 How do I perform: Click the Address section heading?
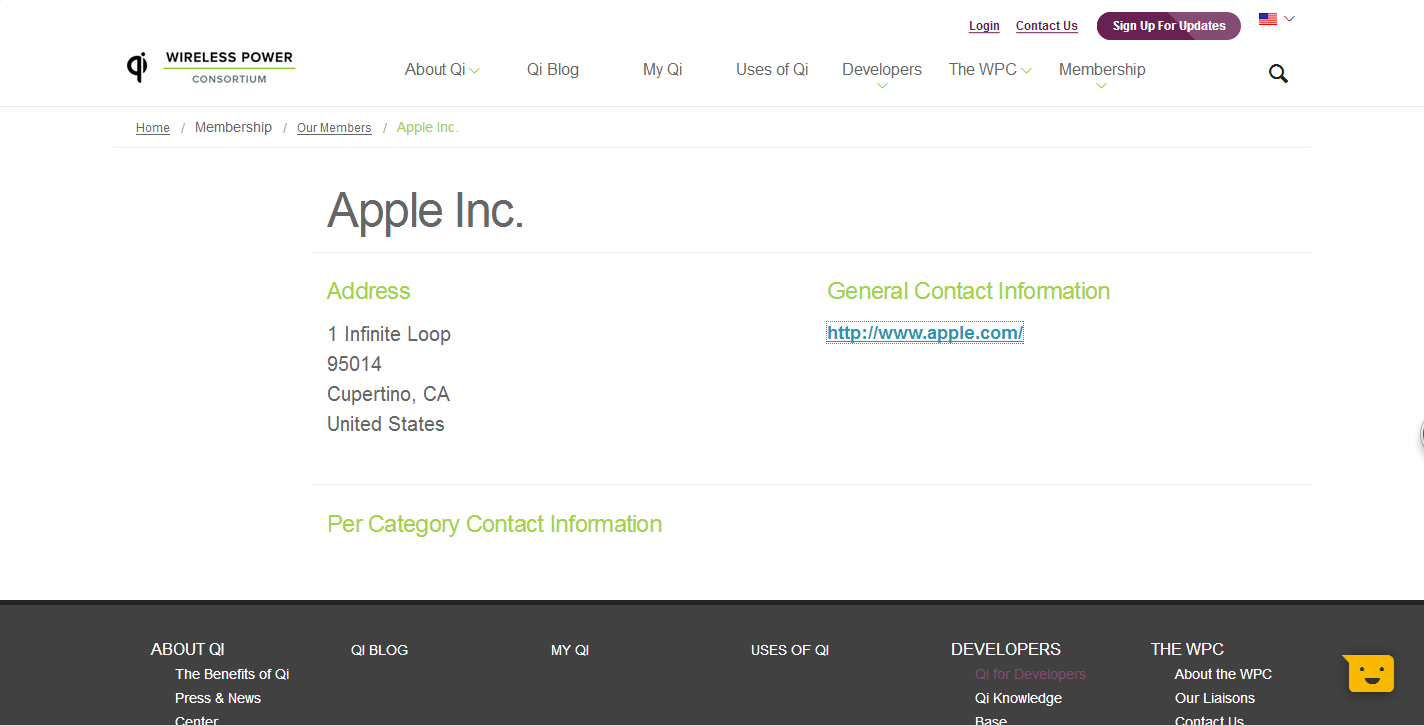tap(369, 291)
